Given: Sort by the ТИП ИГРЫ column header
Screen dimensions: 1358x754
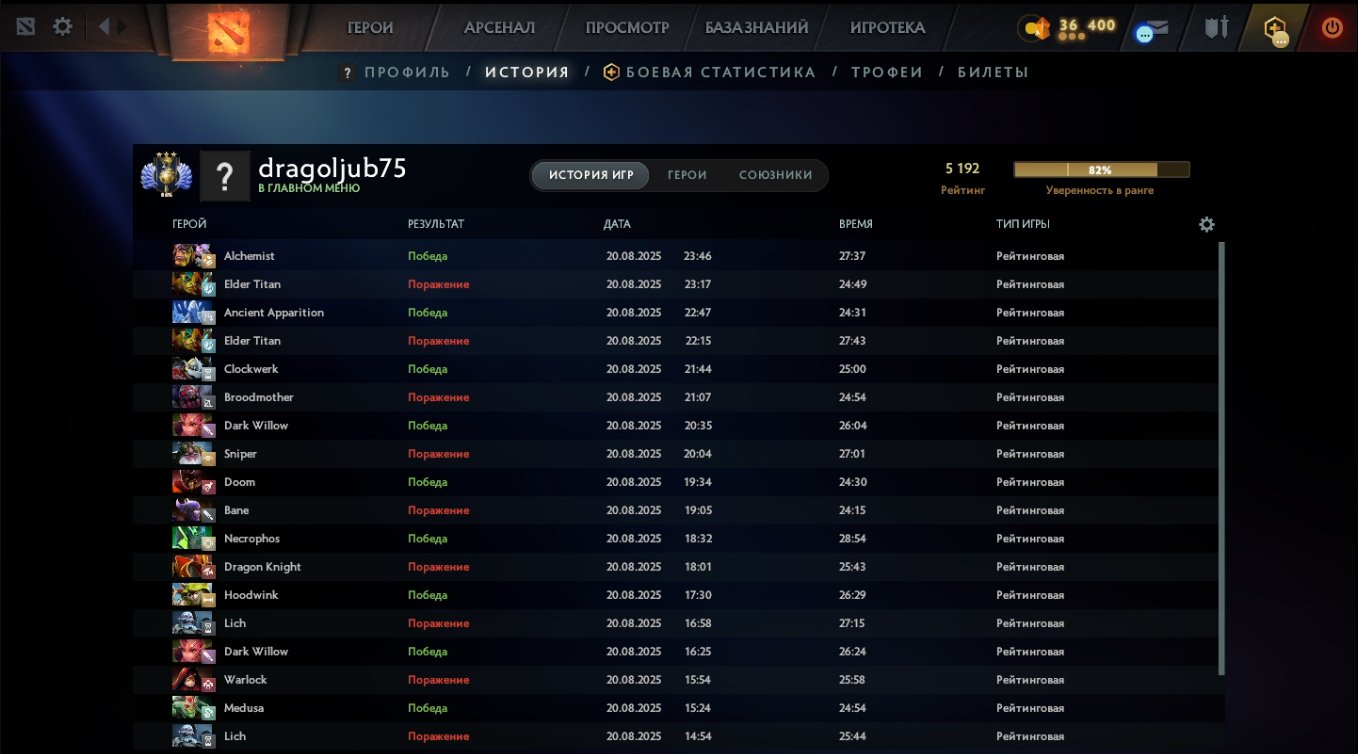Looking at the screenshot, I should point(1023,224).
